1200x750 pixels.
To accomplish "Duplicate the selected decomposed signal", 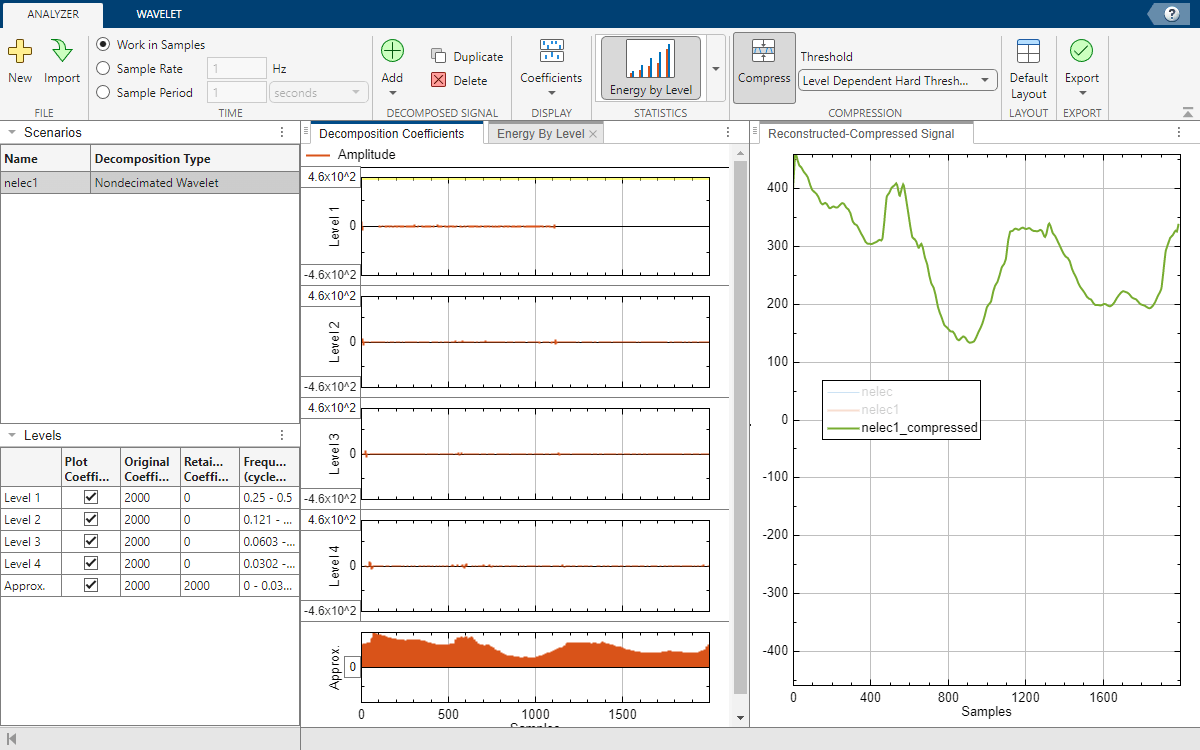I will pyautogui.click(x=467, y=57).
